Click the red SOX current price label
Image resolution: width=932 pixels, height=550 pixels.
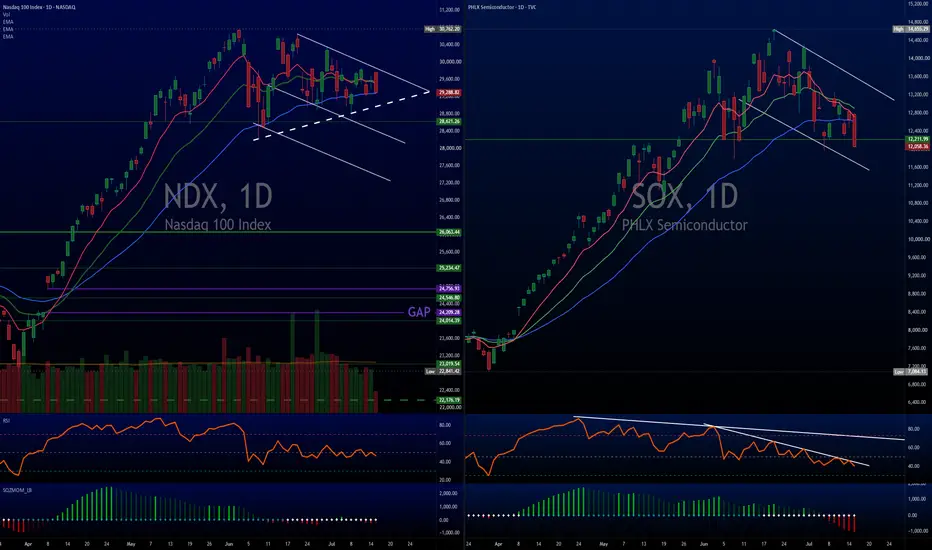point(917,146)
